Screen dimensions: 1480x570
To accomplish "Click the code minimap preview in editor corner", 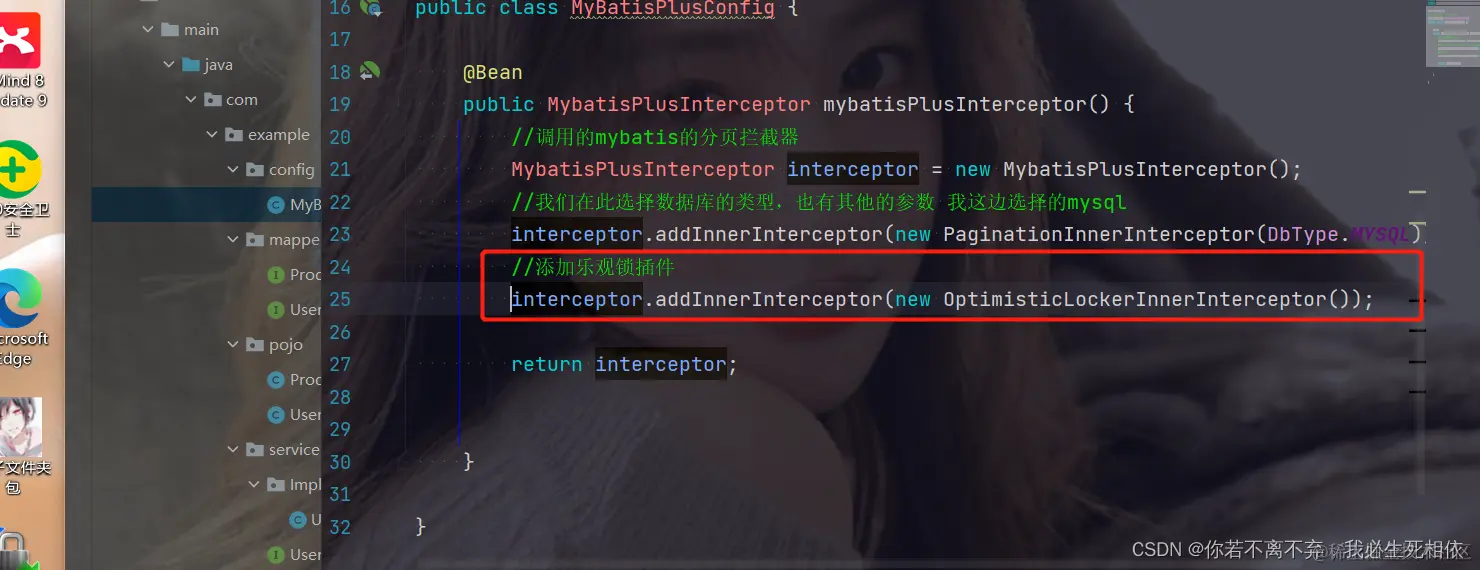I will pos(1452,33).
